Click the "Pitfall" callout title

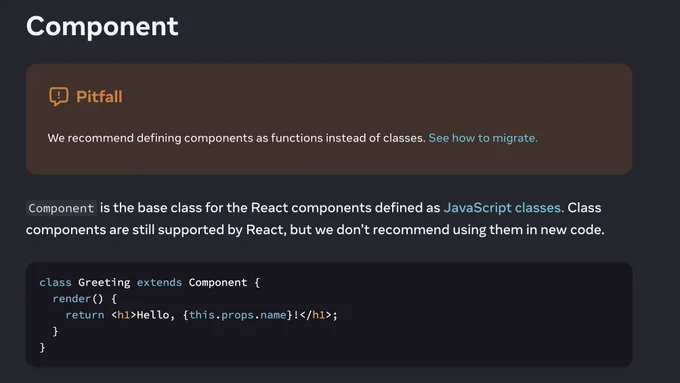[x=99, y=97]
